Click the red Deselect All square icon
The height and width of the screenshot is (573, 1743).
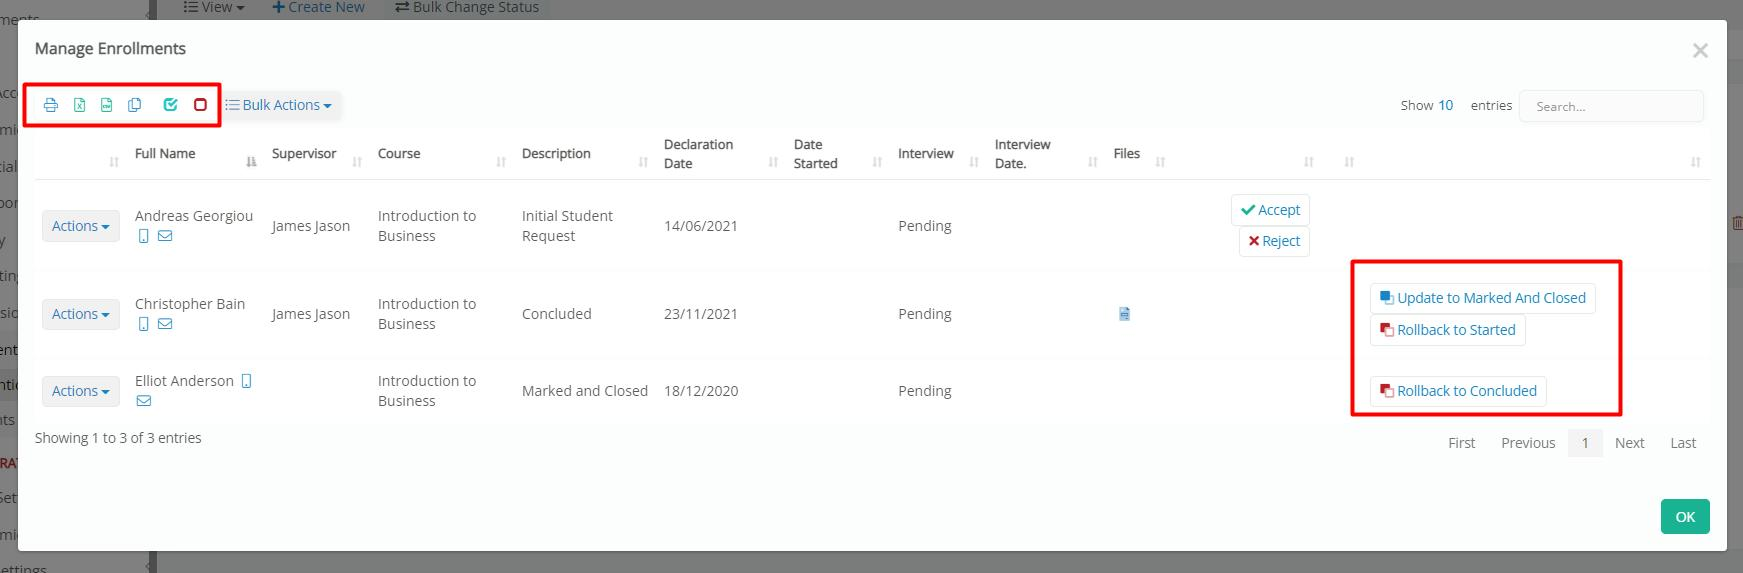coord(200,105)
